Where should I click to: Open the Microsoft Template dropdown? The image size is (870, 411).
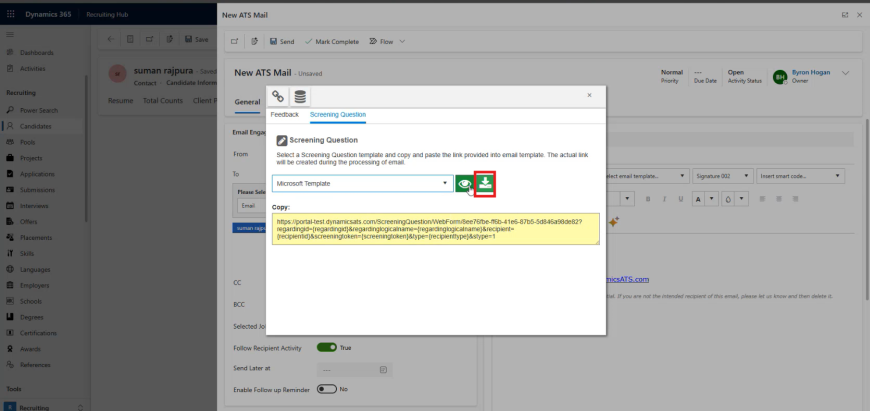click(363, 183)
